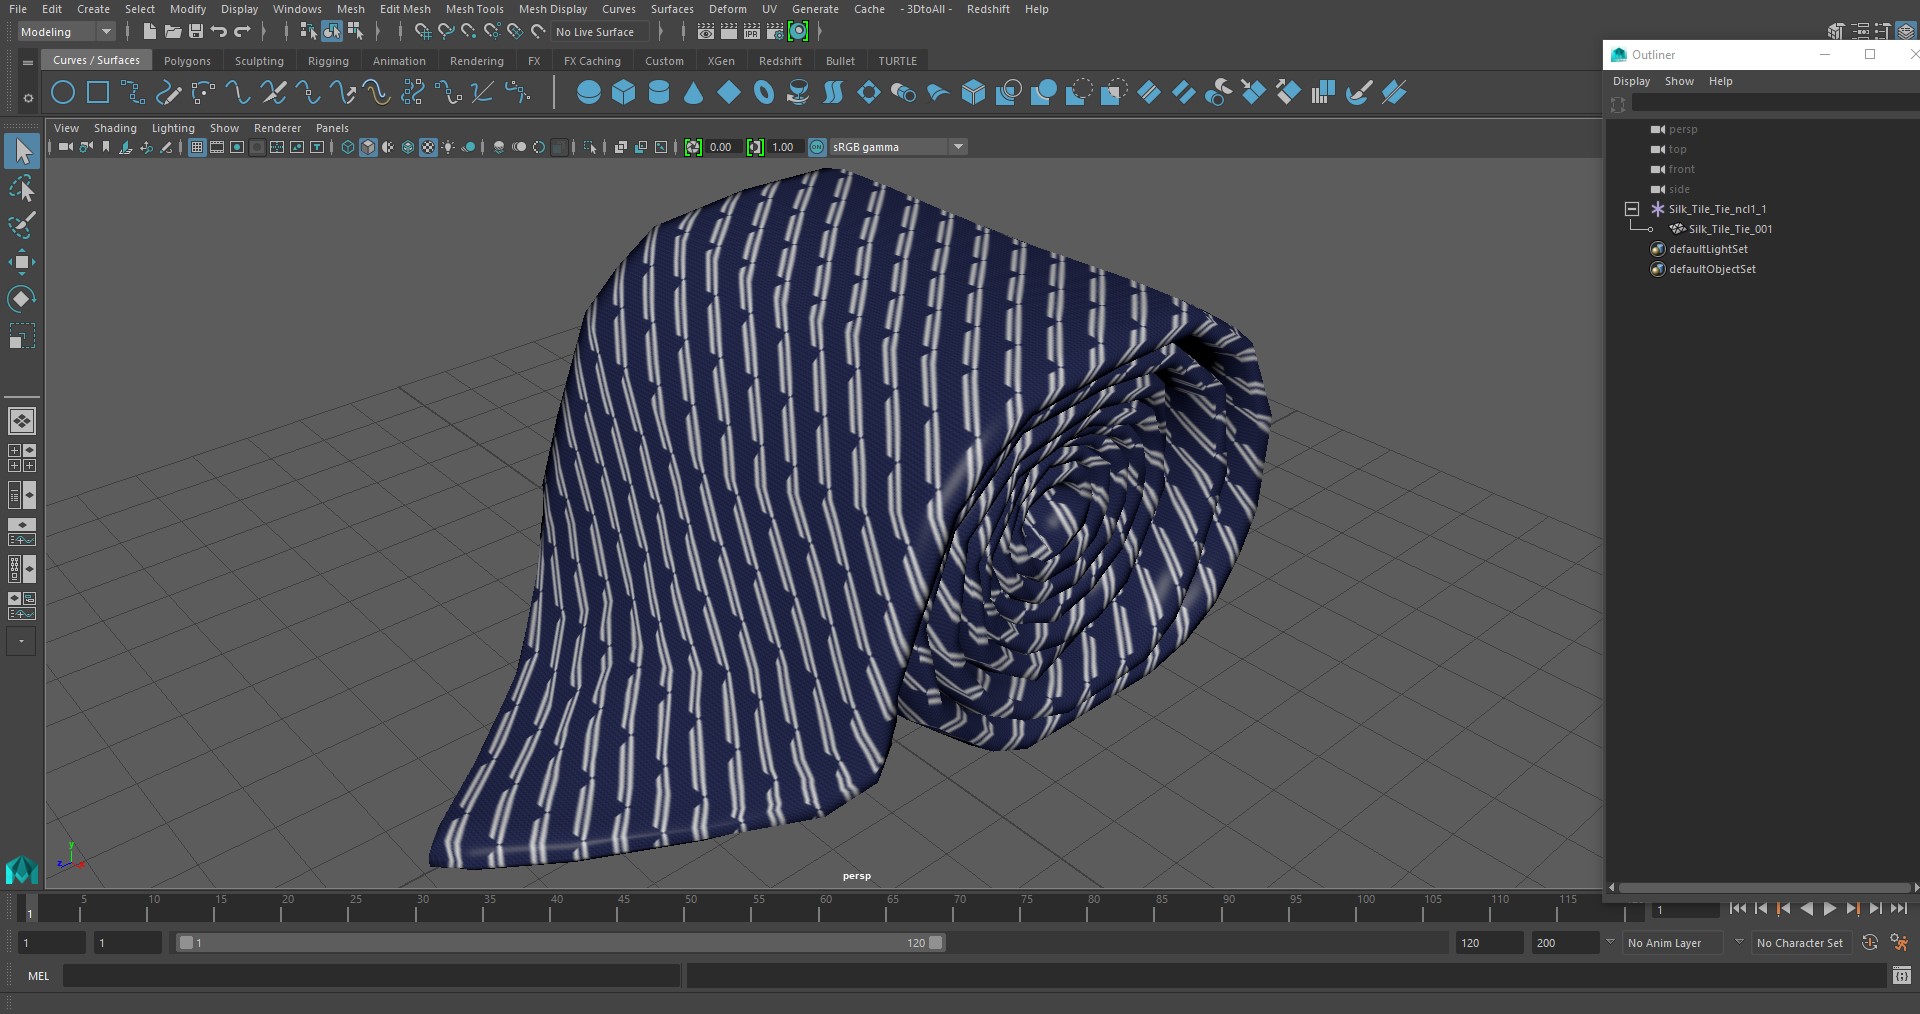Open the Modeling menu set dropdown
Viewport: 1920px width, 1014px height.
click(x=66, y=32)
